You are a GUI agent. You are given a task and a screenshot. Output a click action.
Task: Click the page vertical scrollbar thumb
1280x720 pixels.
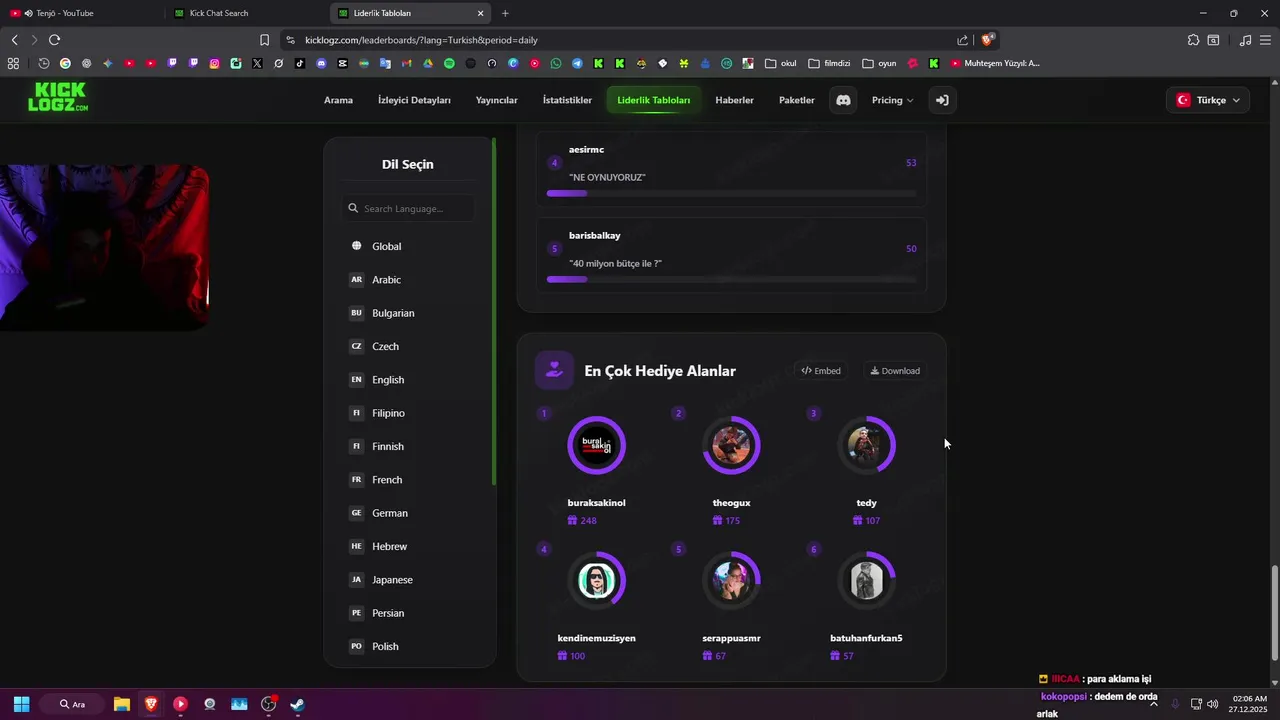coord(1274,612)
